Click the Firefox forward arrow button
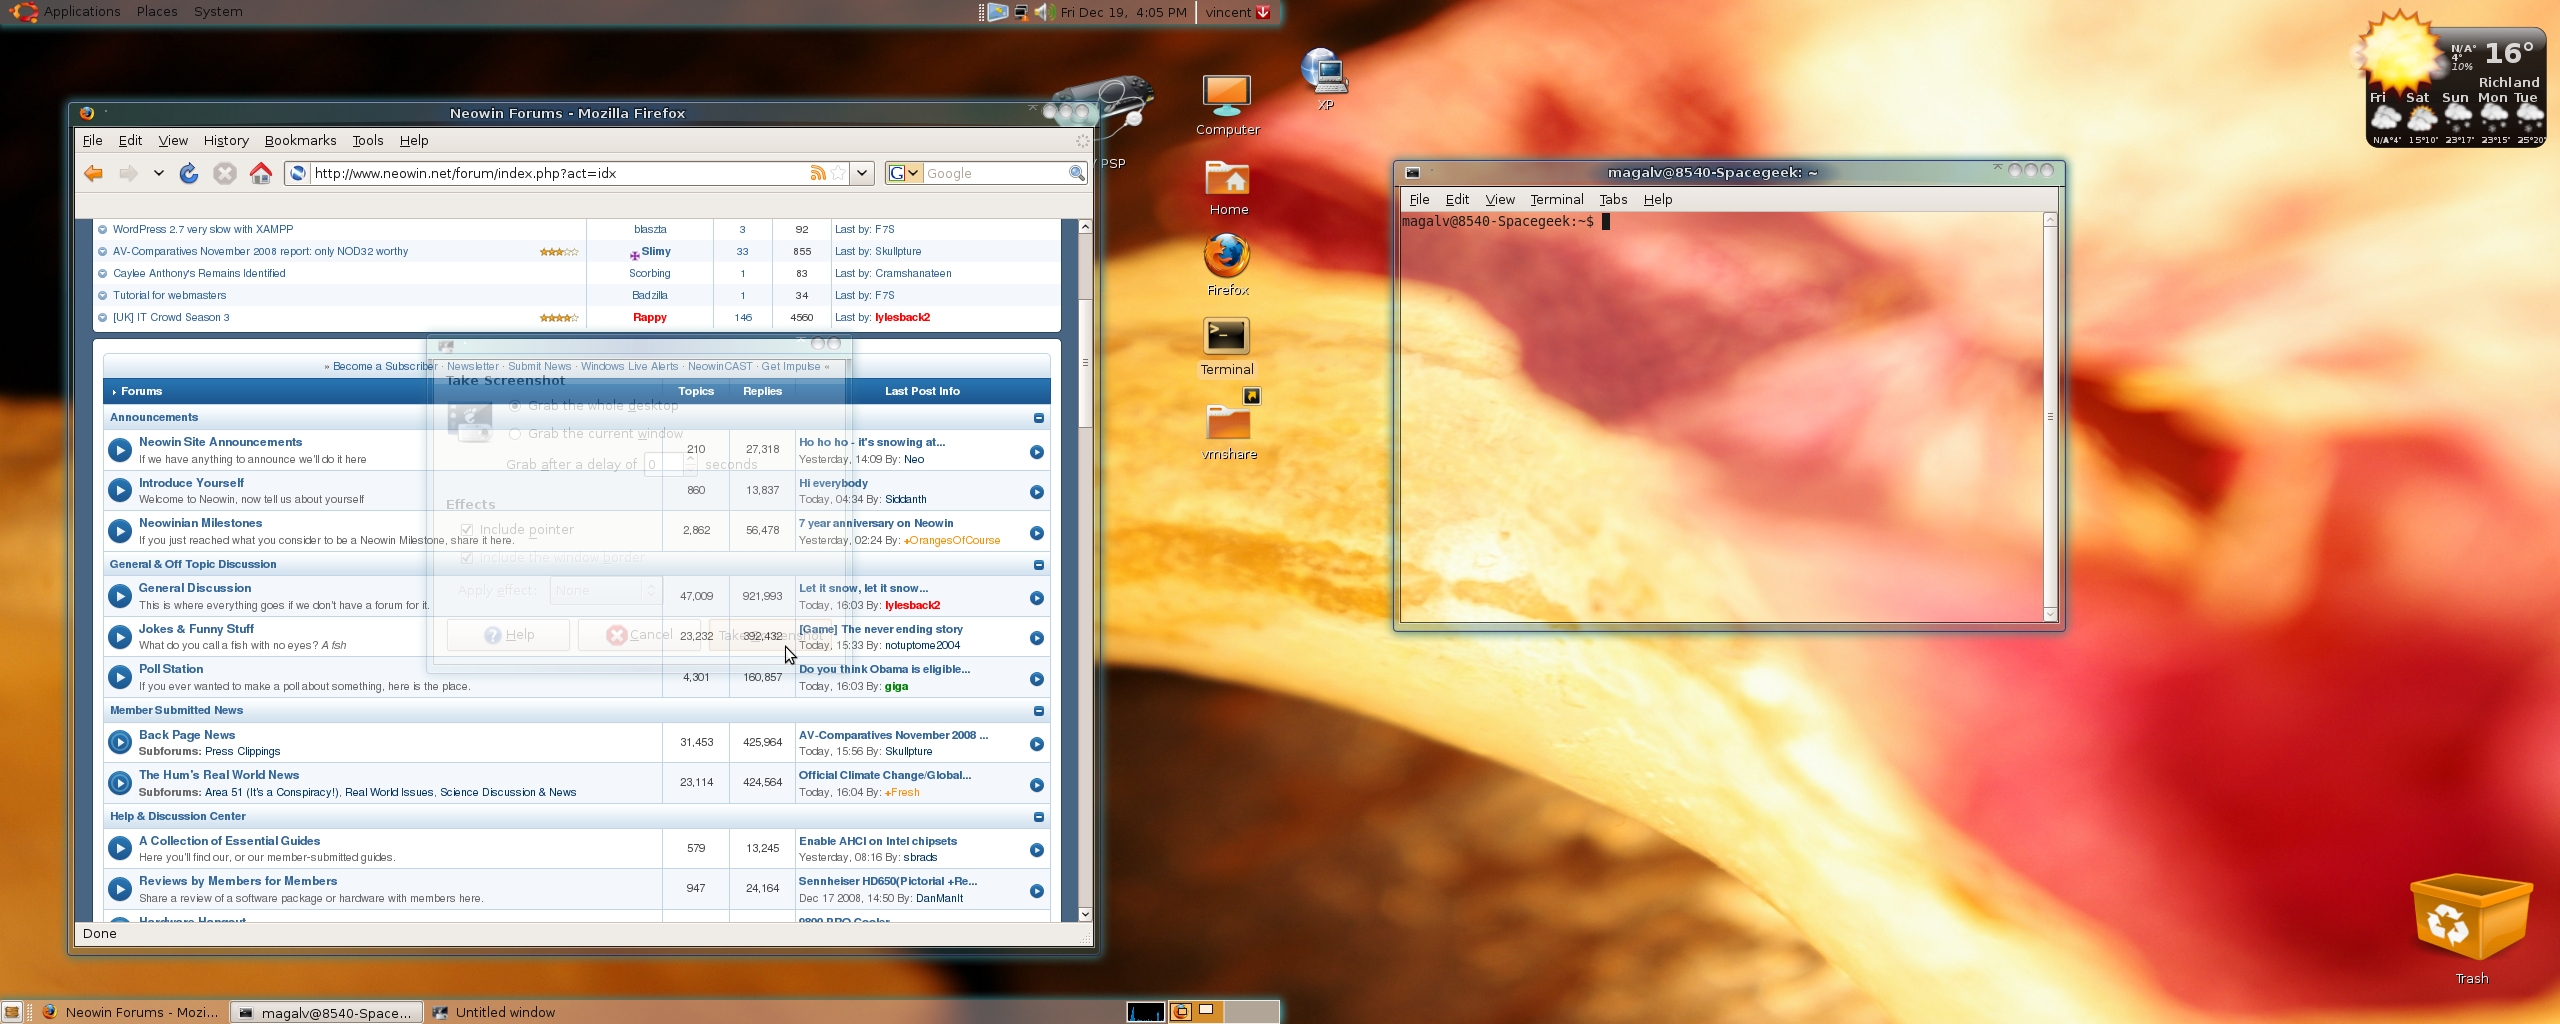 (128, 174)
